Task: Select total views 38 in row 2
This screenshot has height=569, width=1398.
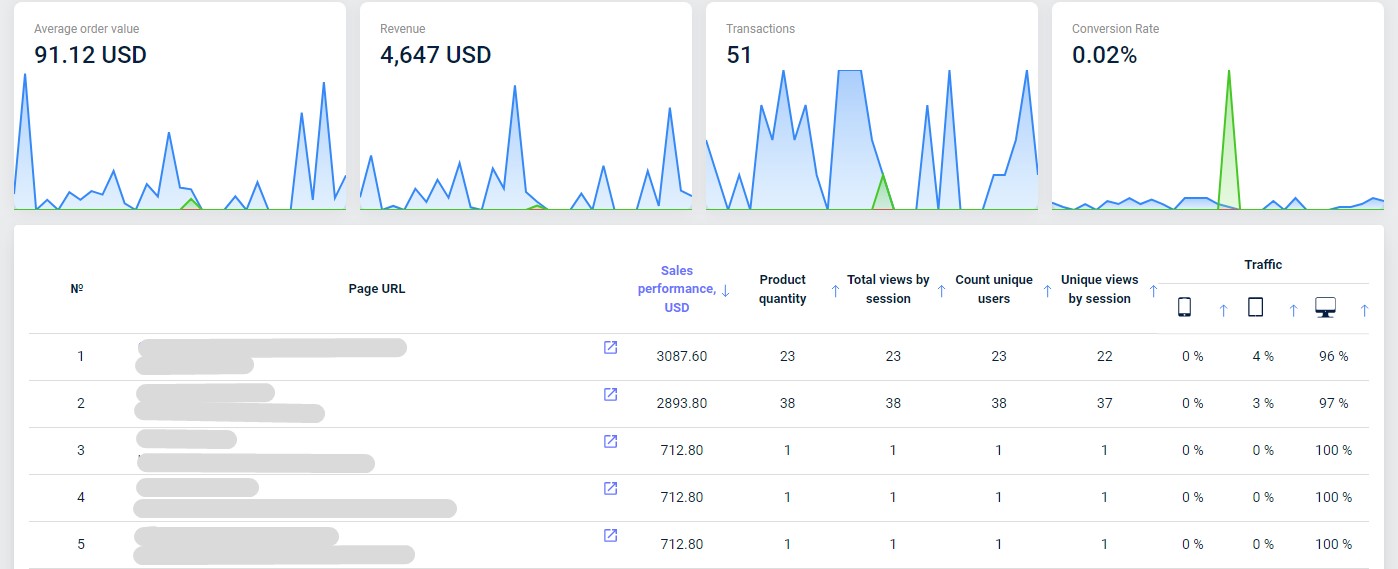Action: pyautogui.click(x=893, y=403)
